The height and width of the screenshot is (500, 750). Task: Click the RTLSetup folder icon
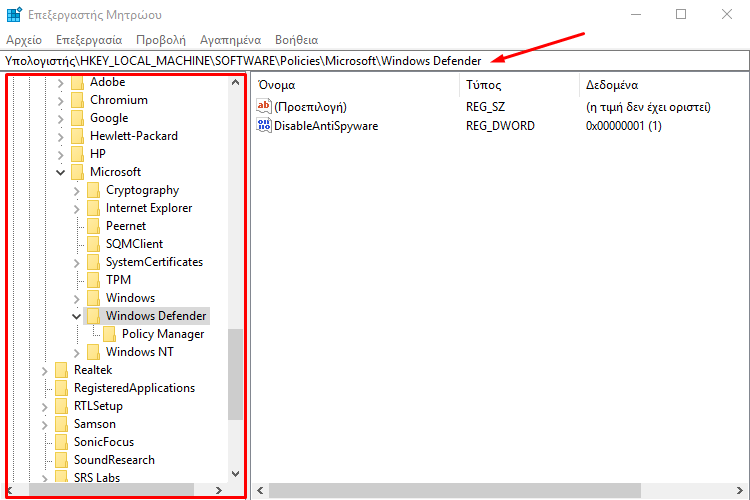61,406
